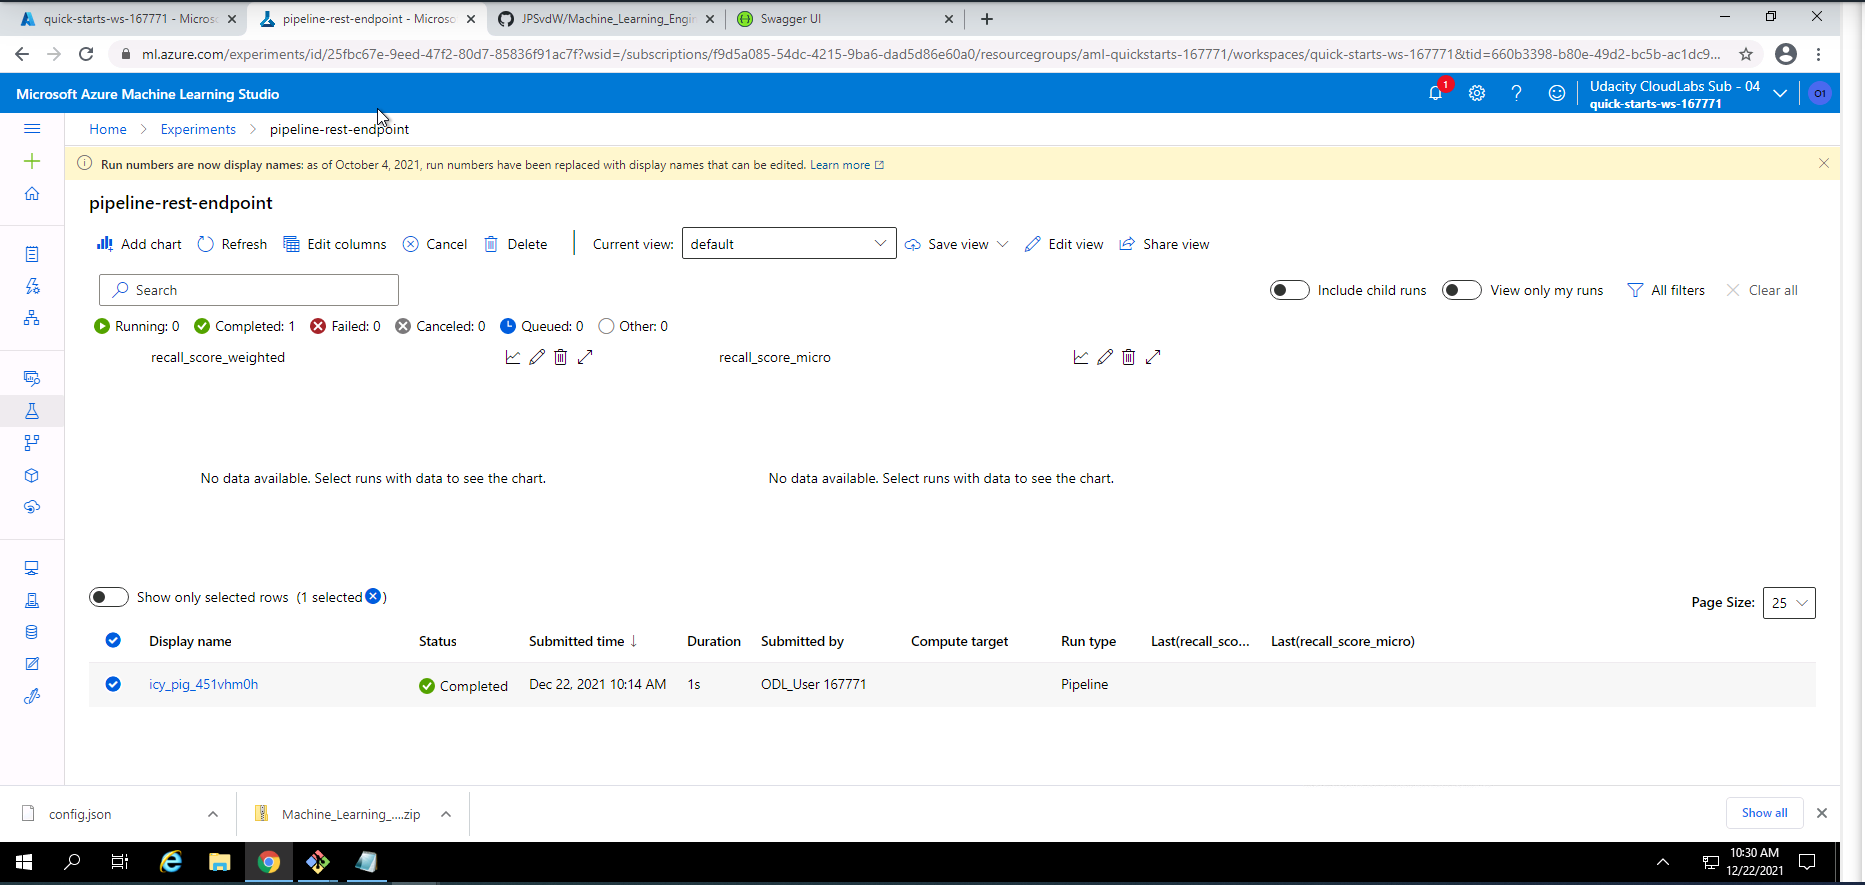The width and height of the screenshot is (1865, 885).
Task: Open All filters panel
Action: click(x=1666, y=290)
